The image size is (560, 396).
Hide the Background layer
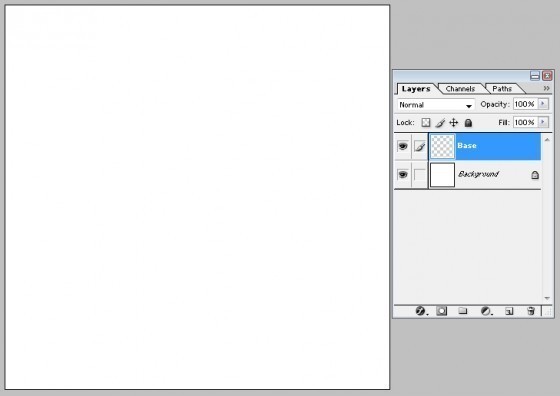[x=403, y=174]
